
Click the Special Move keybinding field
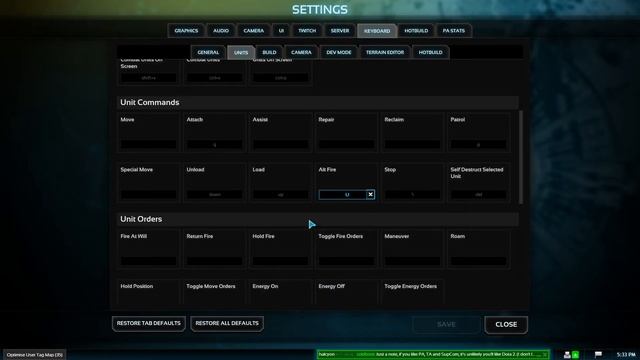pyautogui.click(x=149, y=195)
